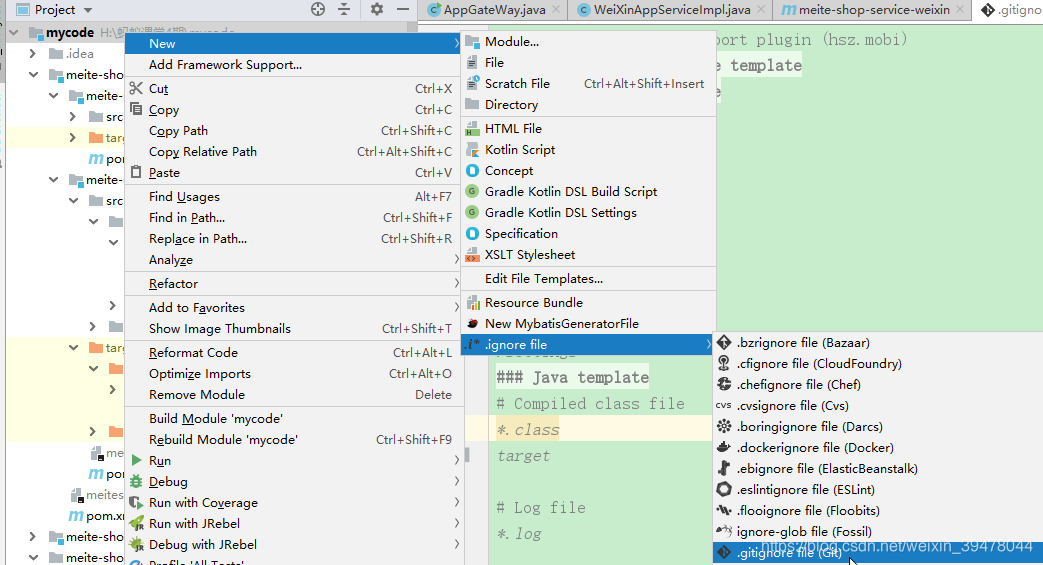Open Edit File Templates
This screenshot has height=565, width=1043.
(x=588, y=279)
